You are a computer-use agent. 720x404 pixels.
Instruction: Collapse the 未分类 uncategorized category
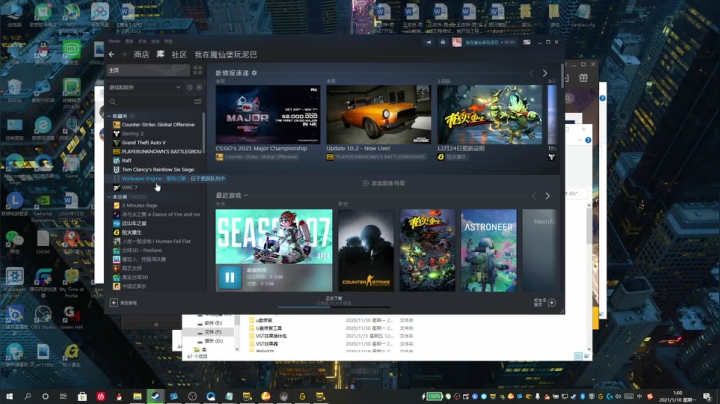coord(110,196)
